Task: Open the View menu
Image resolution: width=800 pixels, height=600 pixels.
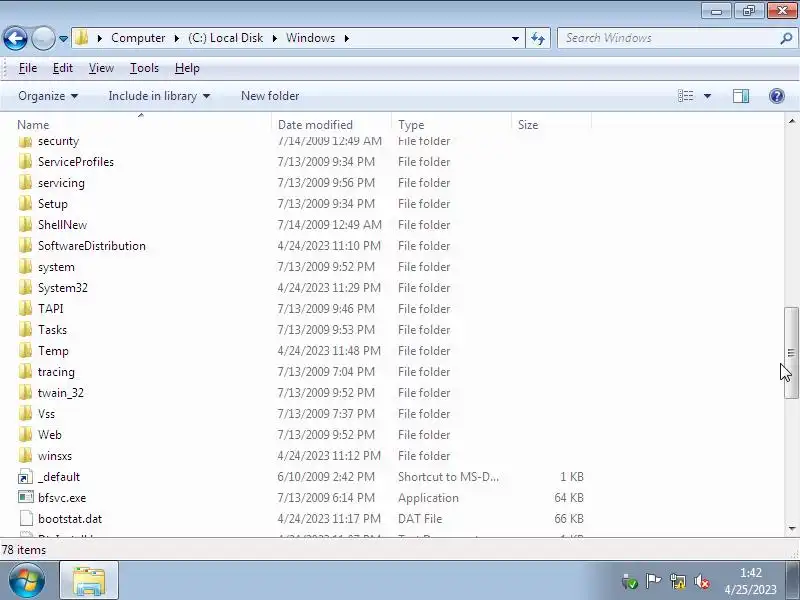Action: coord(101,68)
